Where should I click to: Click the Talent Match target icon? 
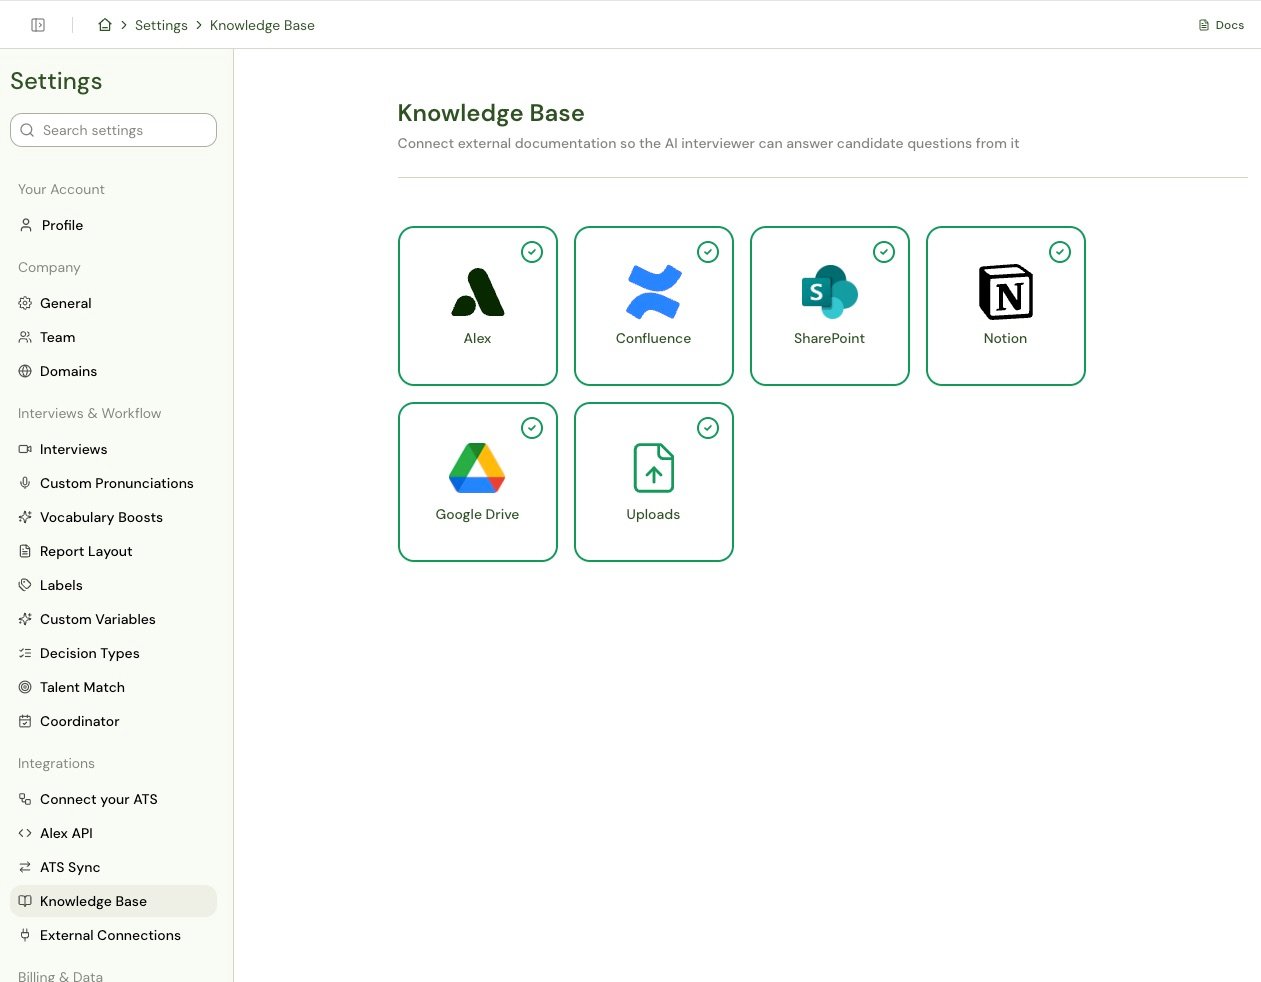click(x=25, y=687)
